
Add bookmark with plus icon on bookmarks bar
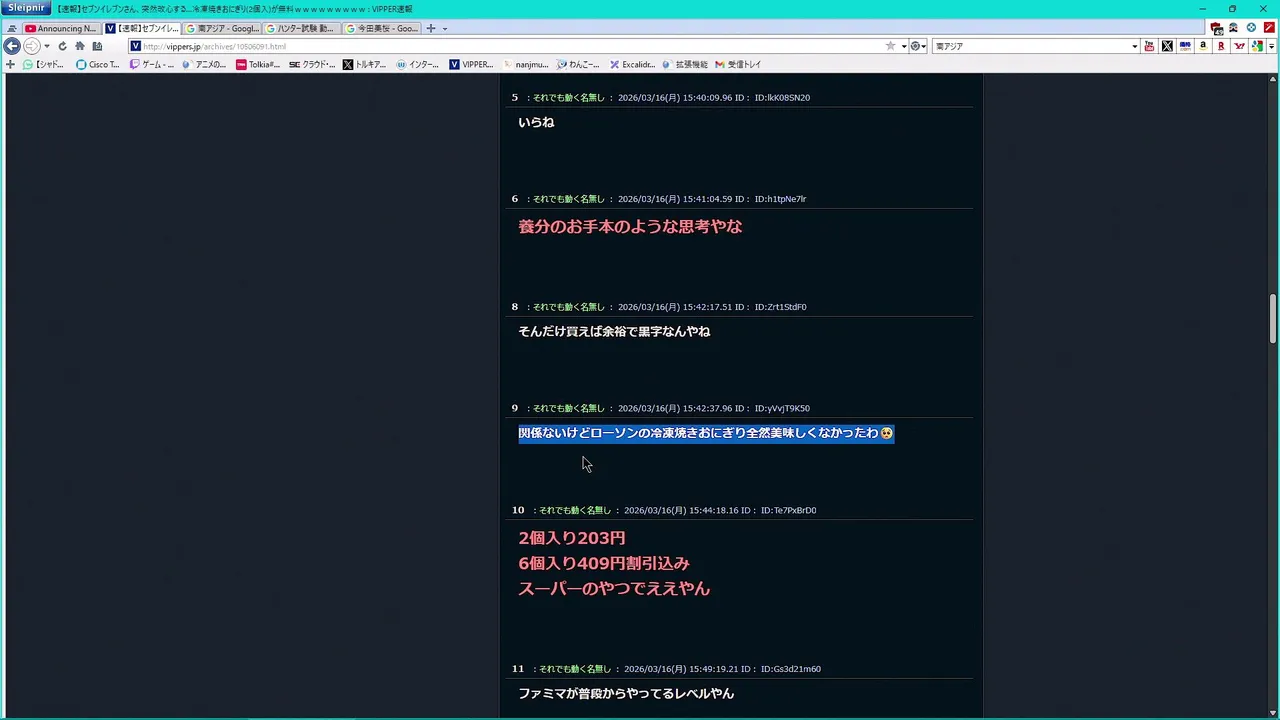10,64
